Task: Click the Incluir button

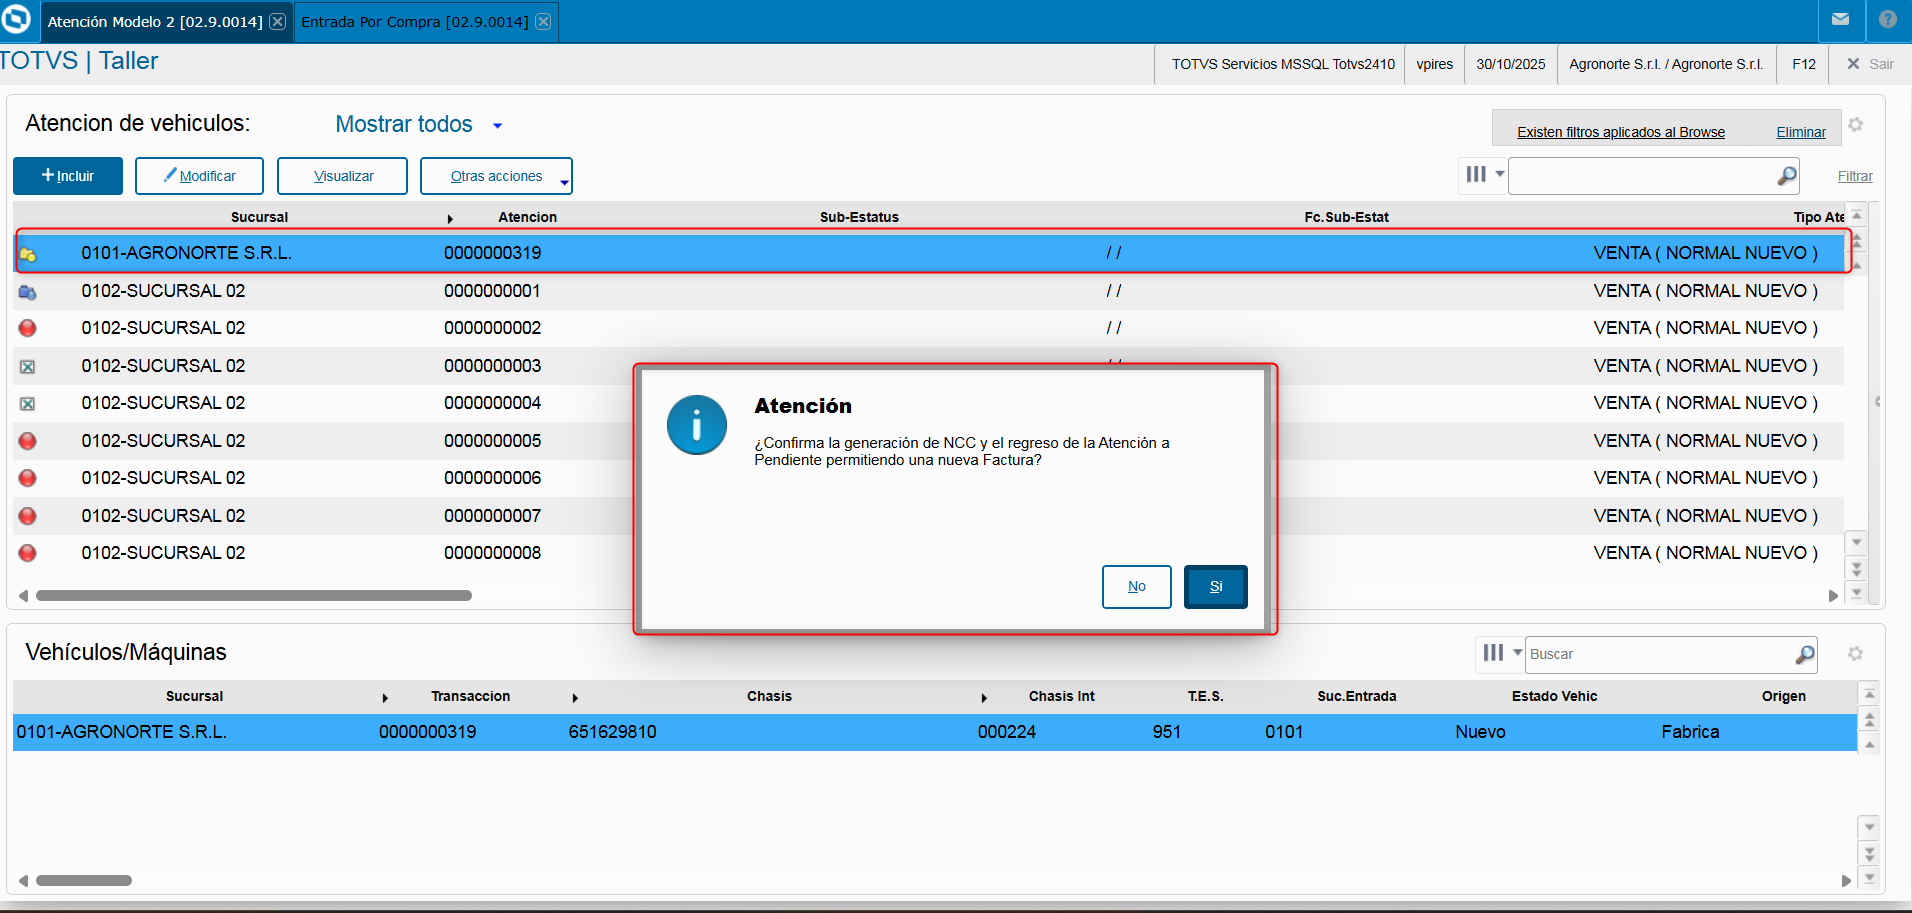Action: coord(68,176)
